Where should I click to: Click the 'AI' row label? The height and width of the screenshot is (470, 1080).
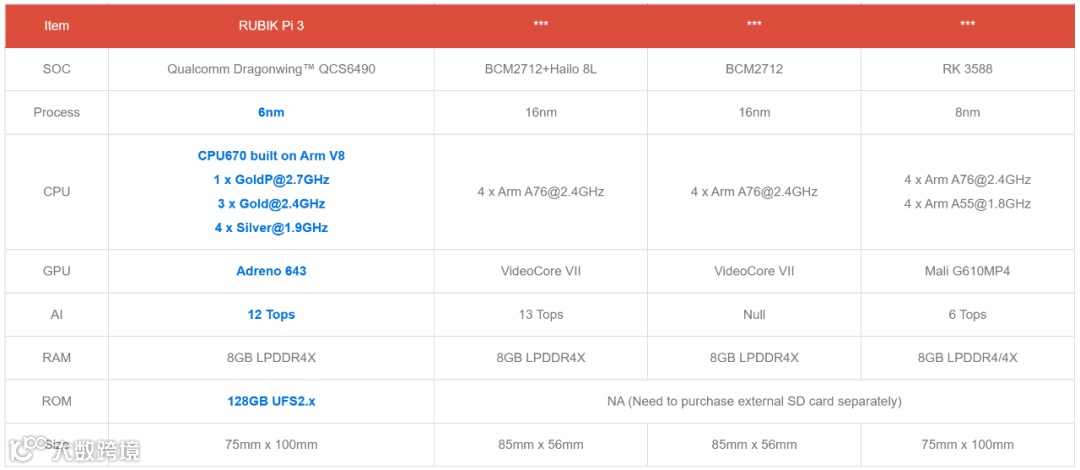56,314
